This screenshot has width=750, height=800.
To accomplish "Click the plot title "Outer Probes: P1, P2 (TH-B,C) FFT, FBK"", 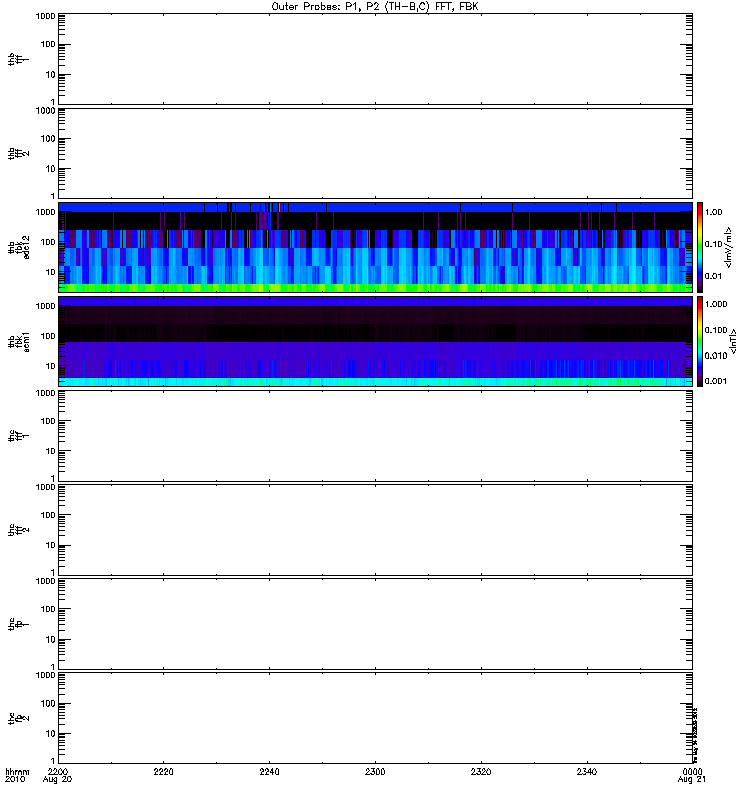I will (x=375, y=7).
